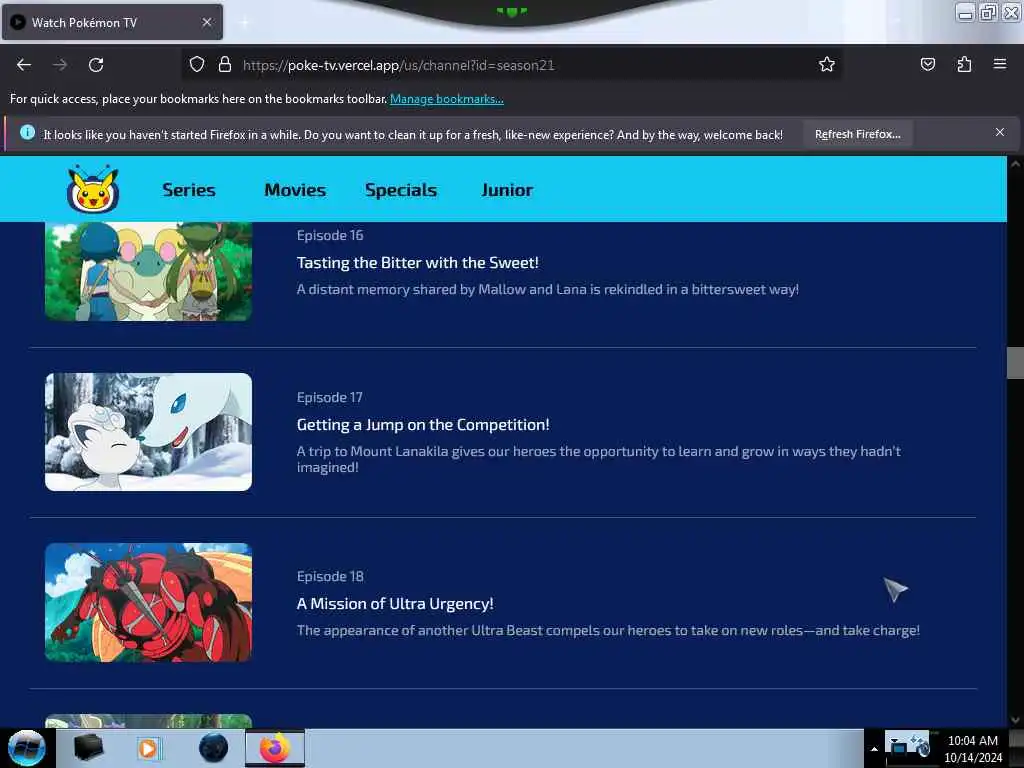
Task: Click the site security padlock icon
Action: pos(225,65)
